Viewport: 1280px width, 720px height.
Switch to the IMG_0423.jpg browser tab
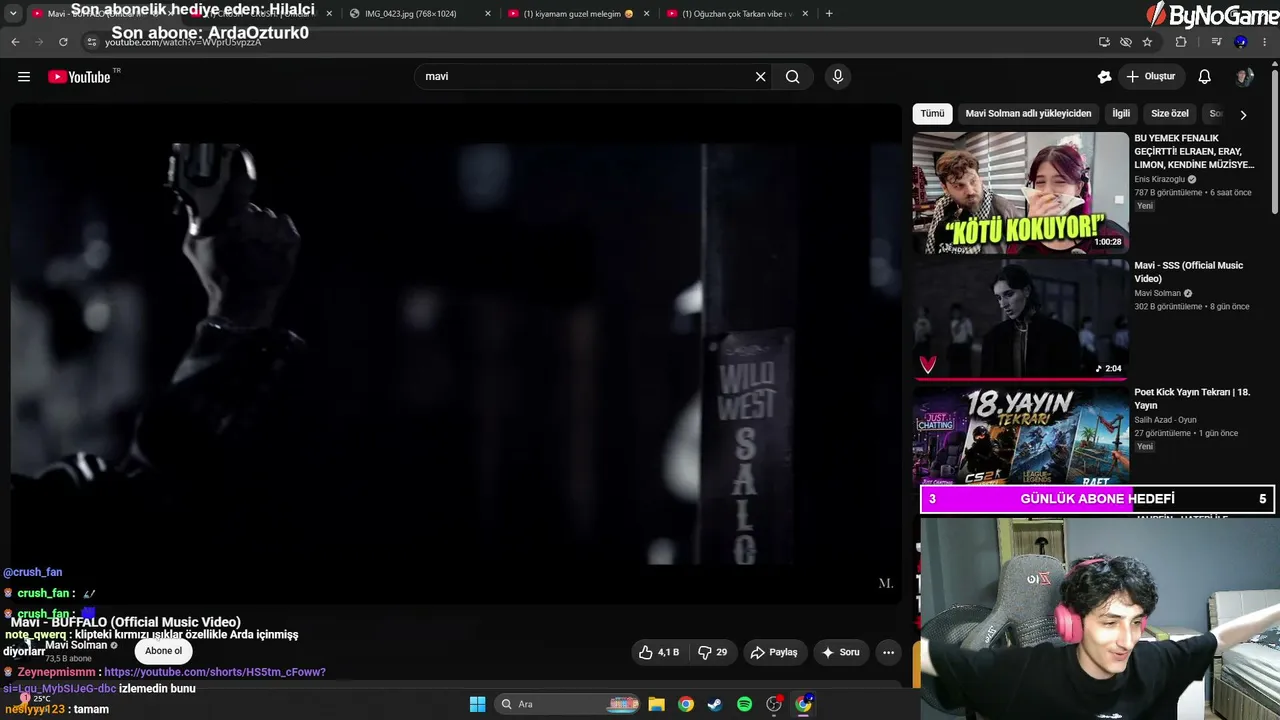point(420,14)
